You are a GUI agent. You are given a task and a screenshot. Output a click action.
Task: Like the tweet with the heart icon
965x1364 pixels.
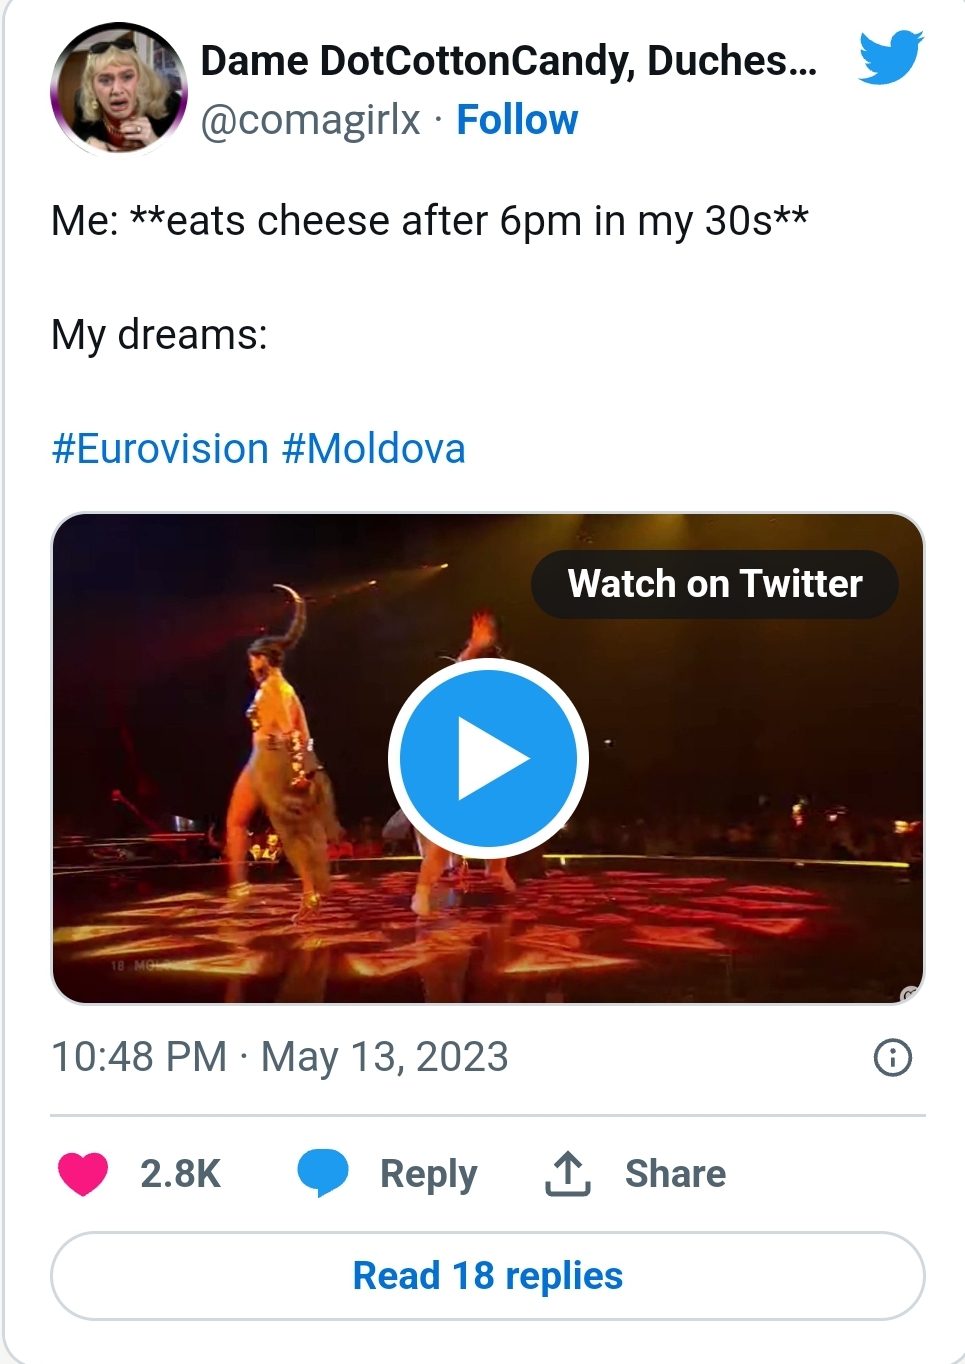pos(83,1173)
